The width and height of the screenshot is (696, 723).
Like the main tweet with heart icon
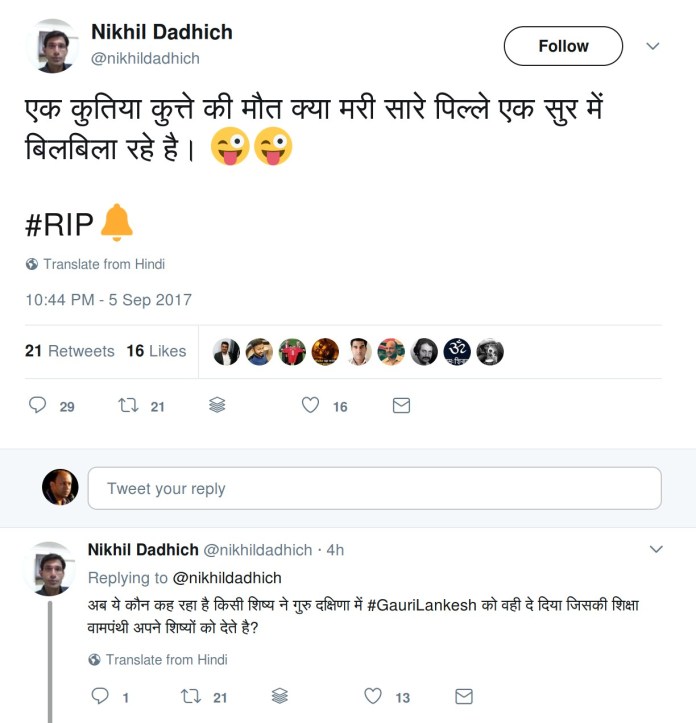[310, 405]
